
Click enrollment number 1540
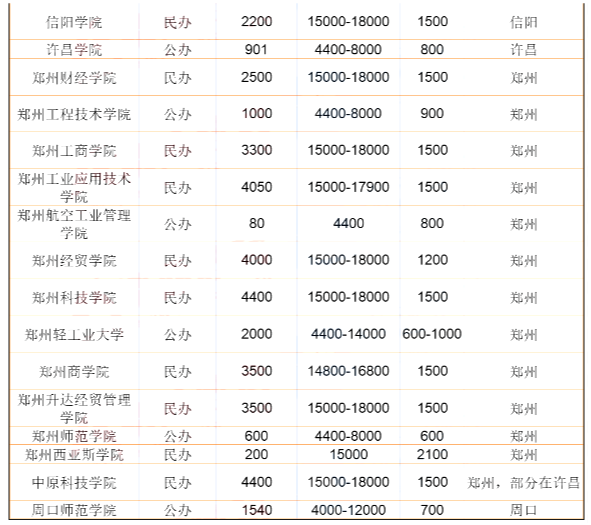point(256,510)
